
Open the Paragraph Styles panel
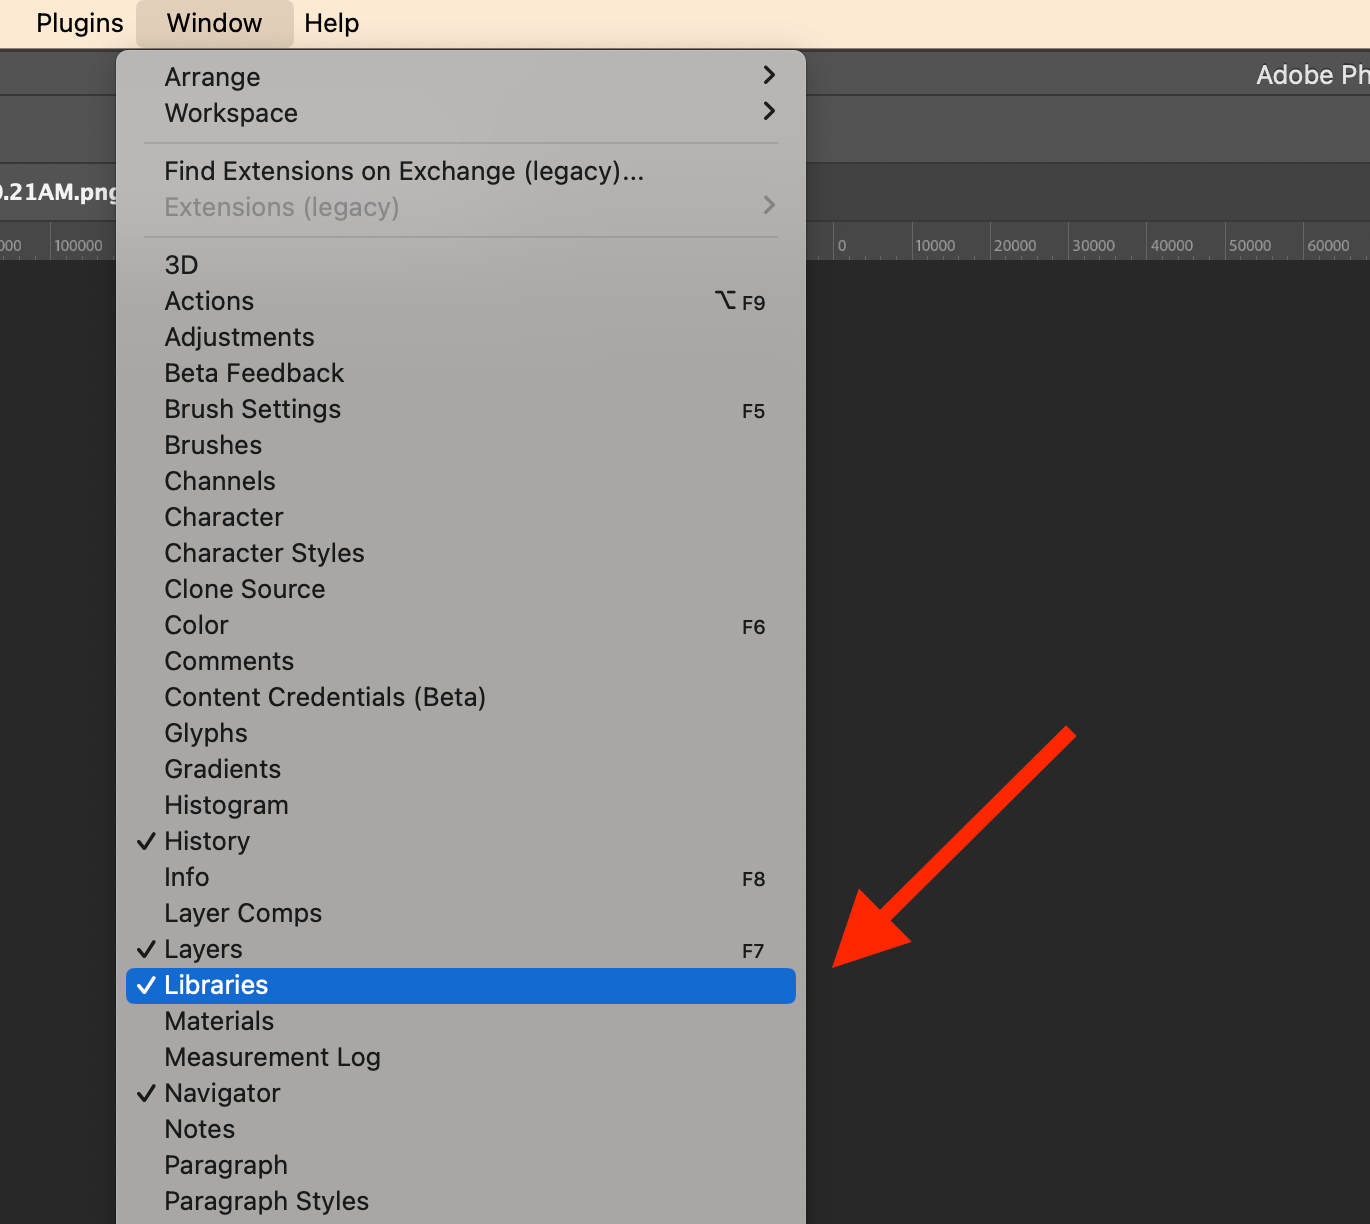point(461,1201)
